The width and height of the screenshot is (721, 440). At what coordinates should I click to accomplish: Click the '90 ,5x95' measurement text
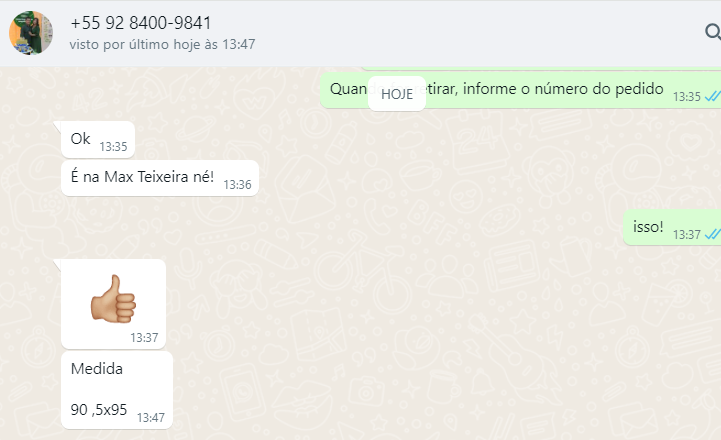[99, 410]
